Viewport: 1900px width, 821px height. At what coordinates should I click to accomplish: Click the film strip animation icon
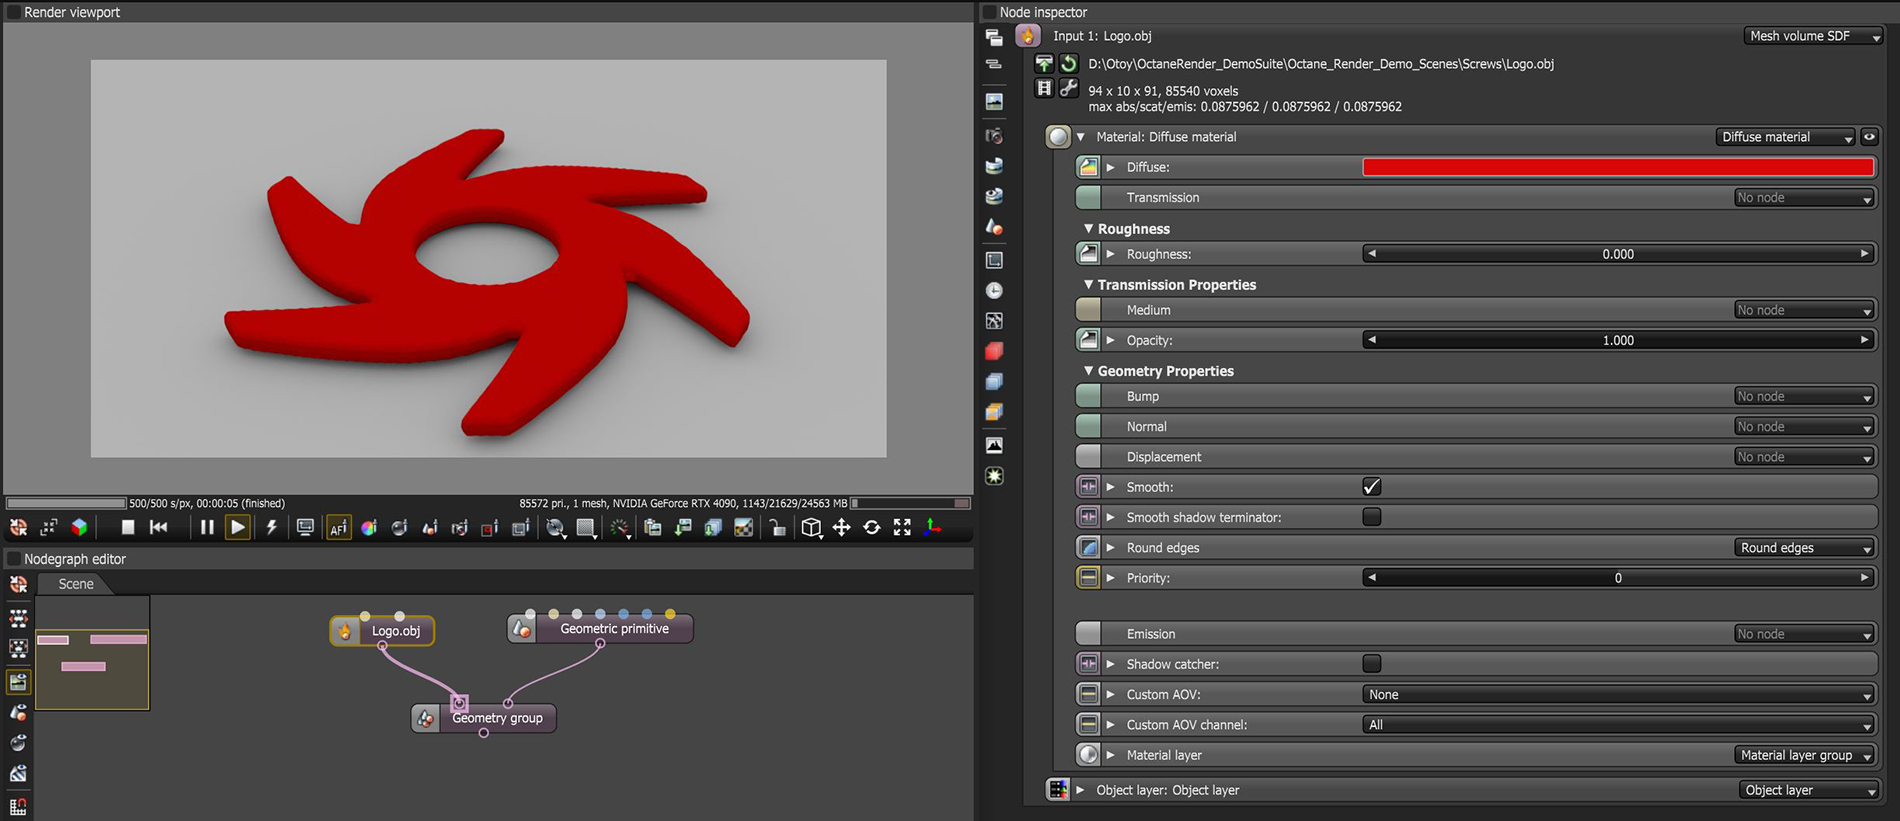pos(1044,88)
